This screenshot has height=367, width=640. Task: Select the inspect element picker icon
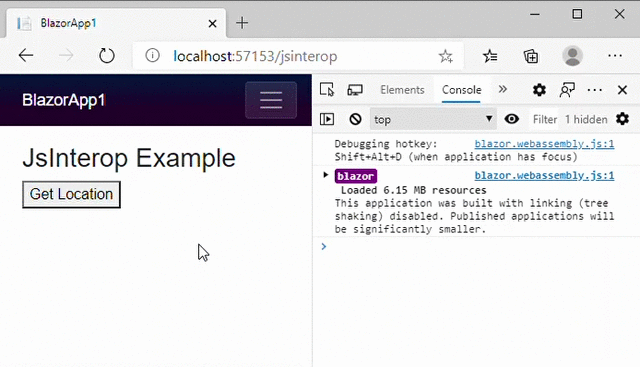tap(327, 89)
